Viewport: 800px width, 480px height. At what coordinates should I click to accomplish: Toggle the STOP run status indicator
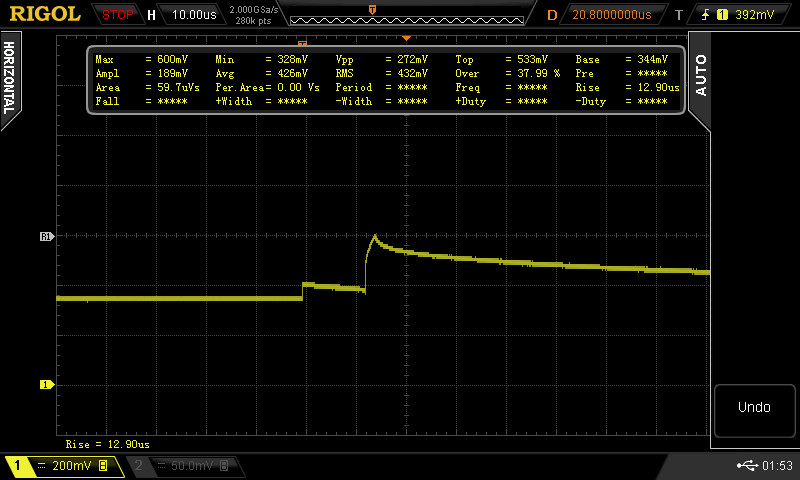(x=118, y=15)
